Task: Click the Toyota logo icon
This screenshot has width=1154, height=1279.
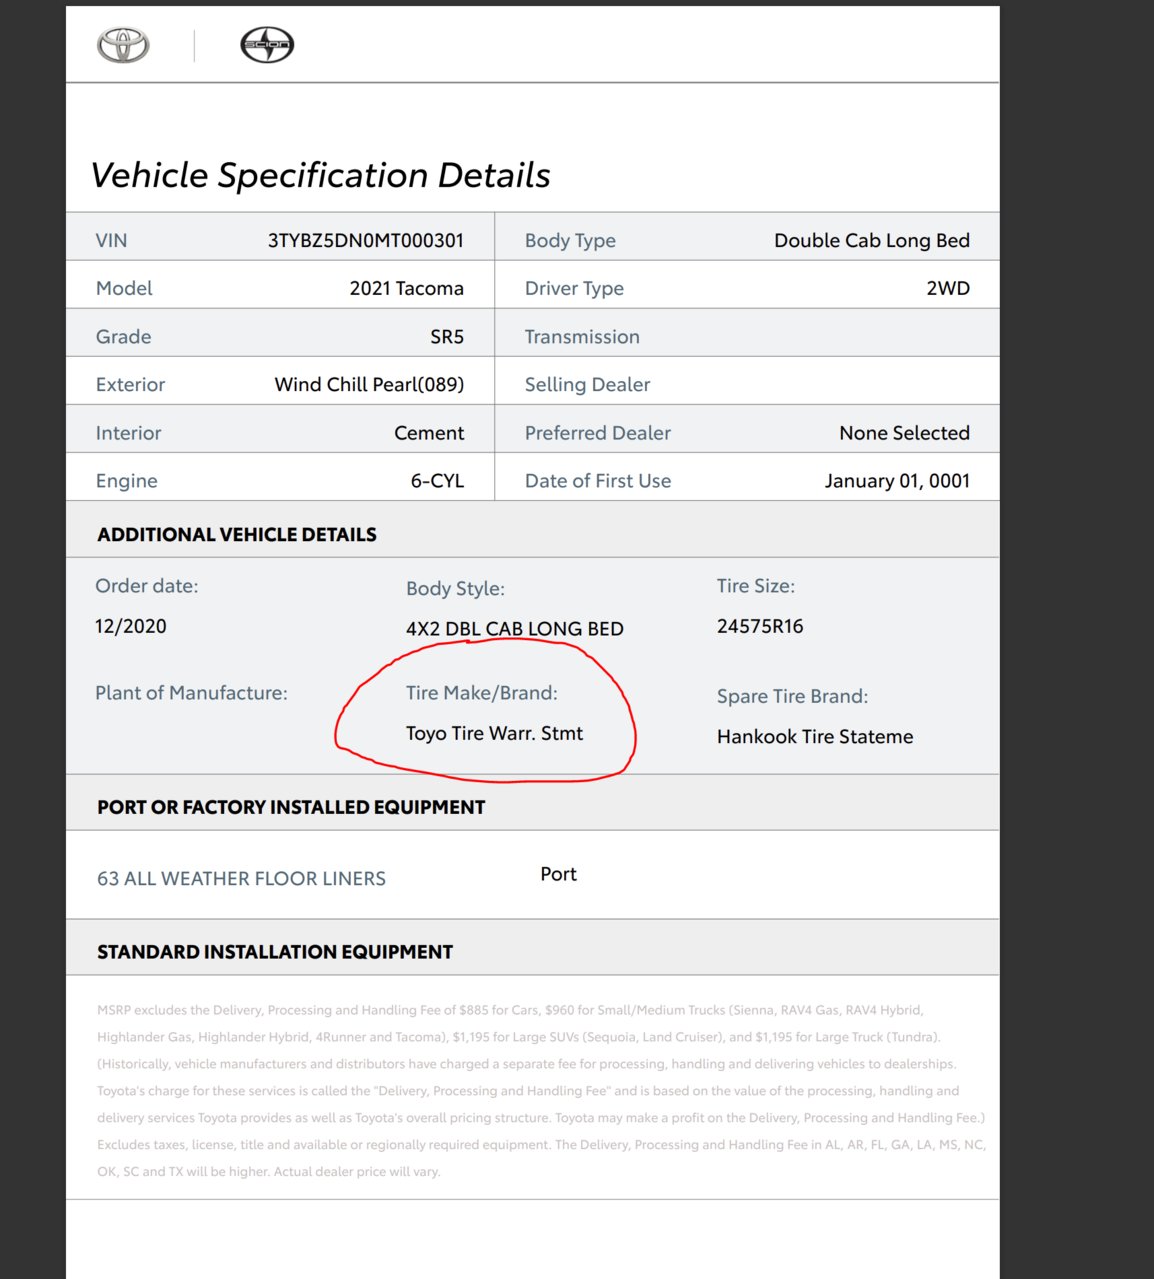Action: (x=123, y=45)
